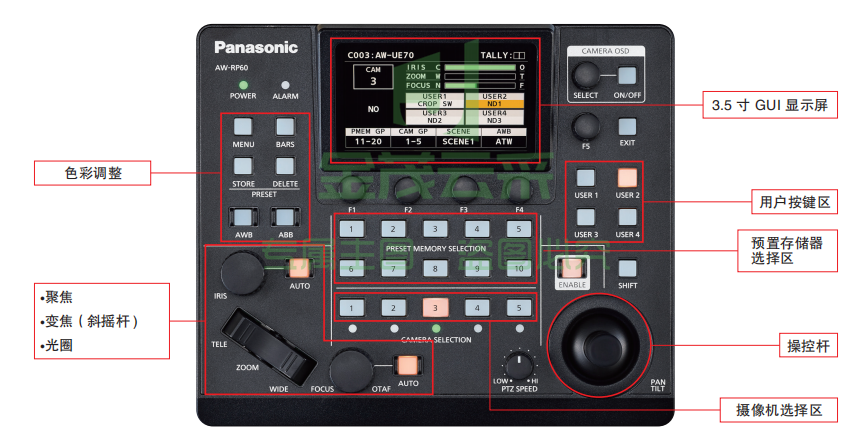
Task: Recall preset memory button 2
Action: (393, 229)
